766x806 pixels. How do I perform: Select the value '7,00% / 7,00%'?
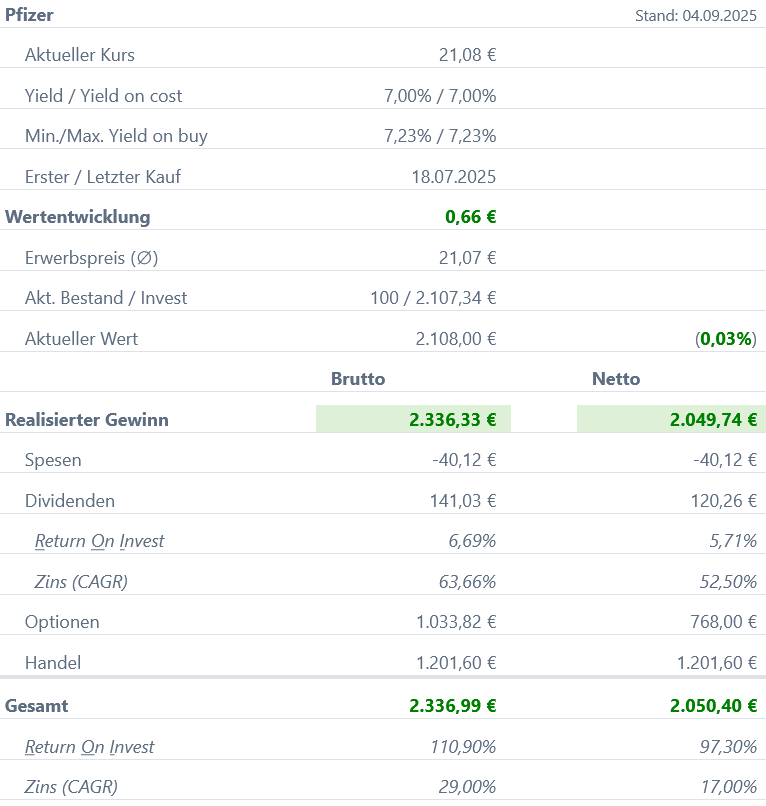(440, 96)
